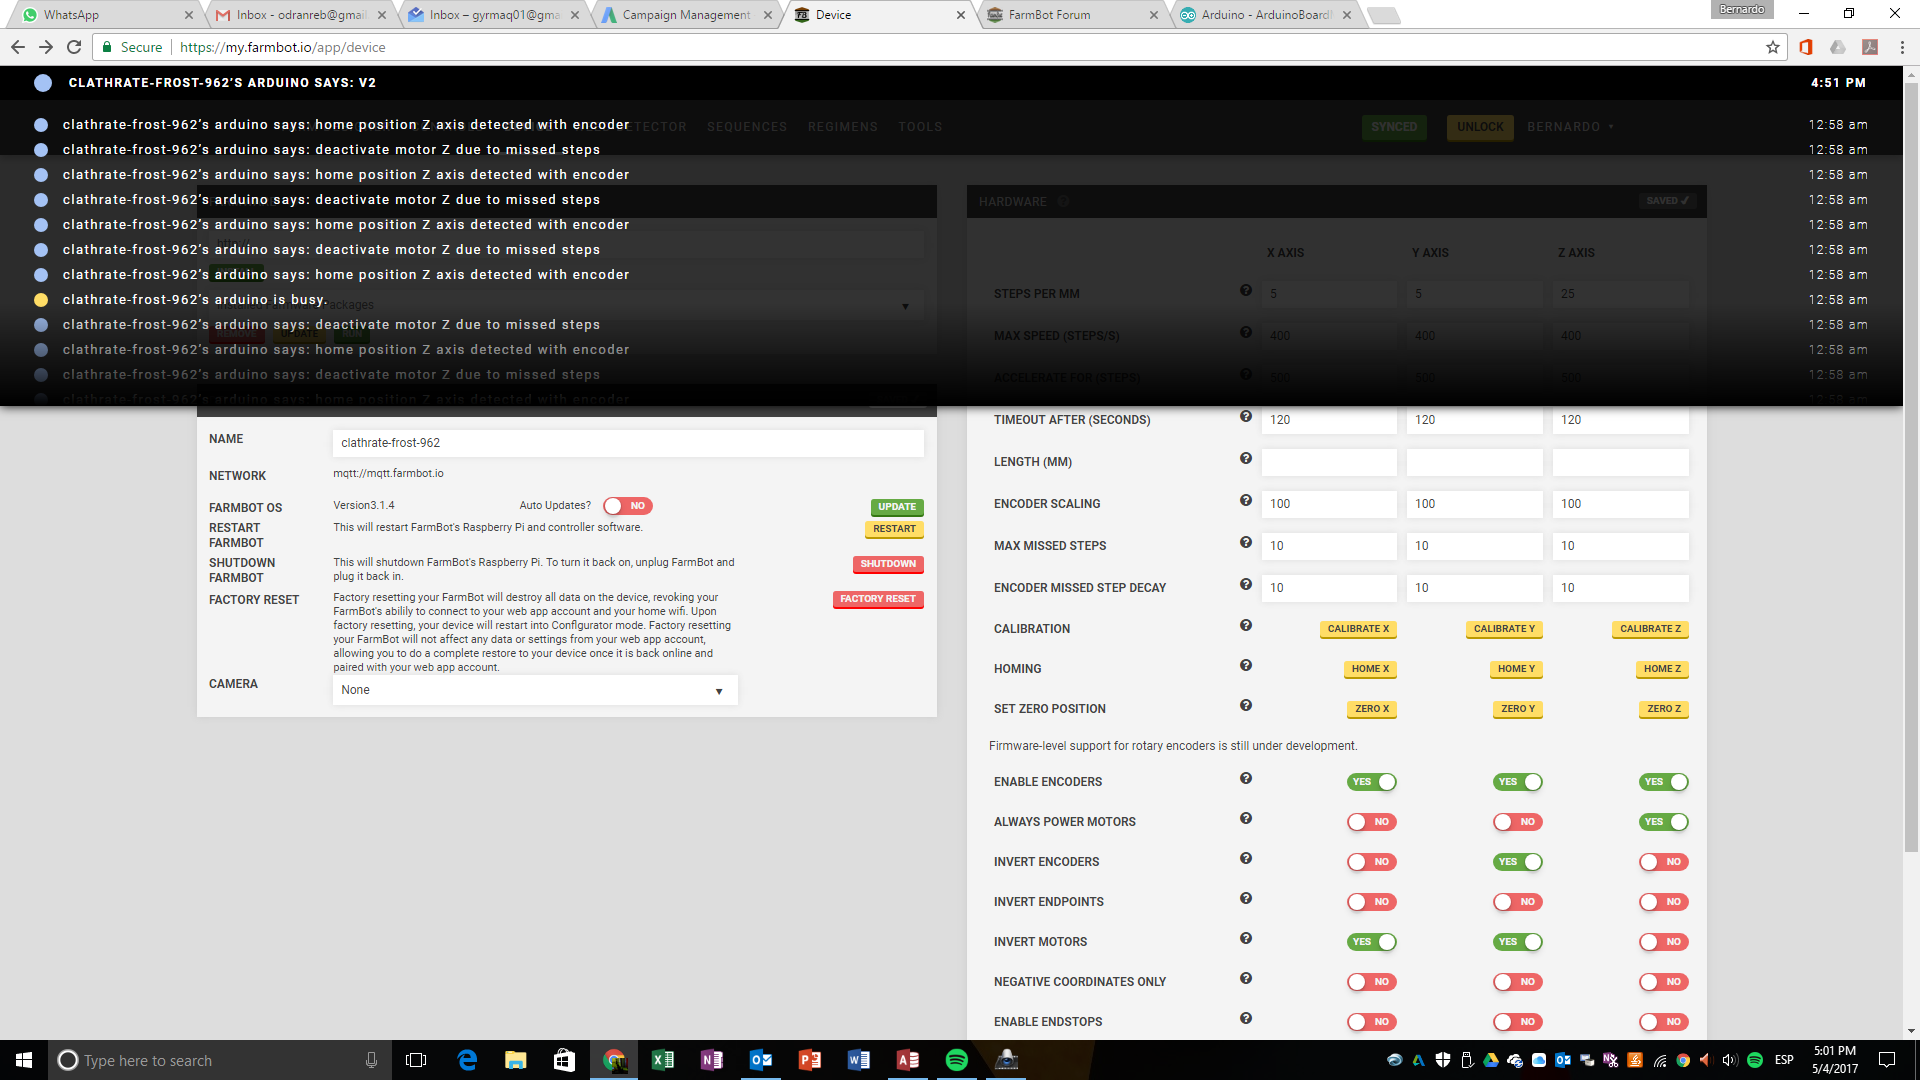
Task: Toggle Enable Encoders for Z axis
Action: 1664,782
